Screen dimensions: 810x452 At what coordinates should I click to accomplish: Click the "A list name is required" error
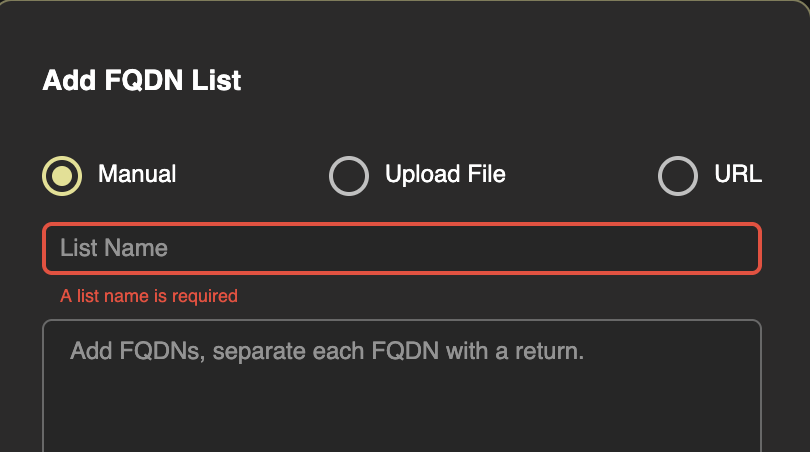pos(149,296)
